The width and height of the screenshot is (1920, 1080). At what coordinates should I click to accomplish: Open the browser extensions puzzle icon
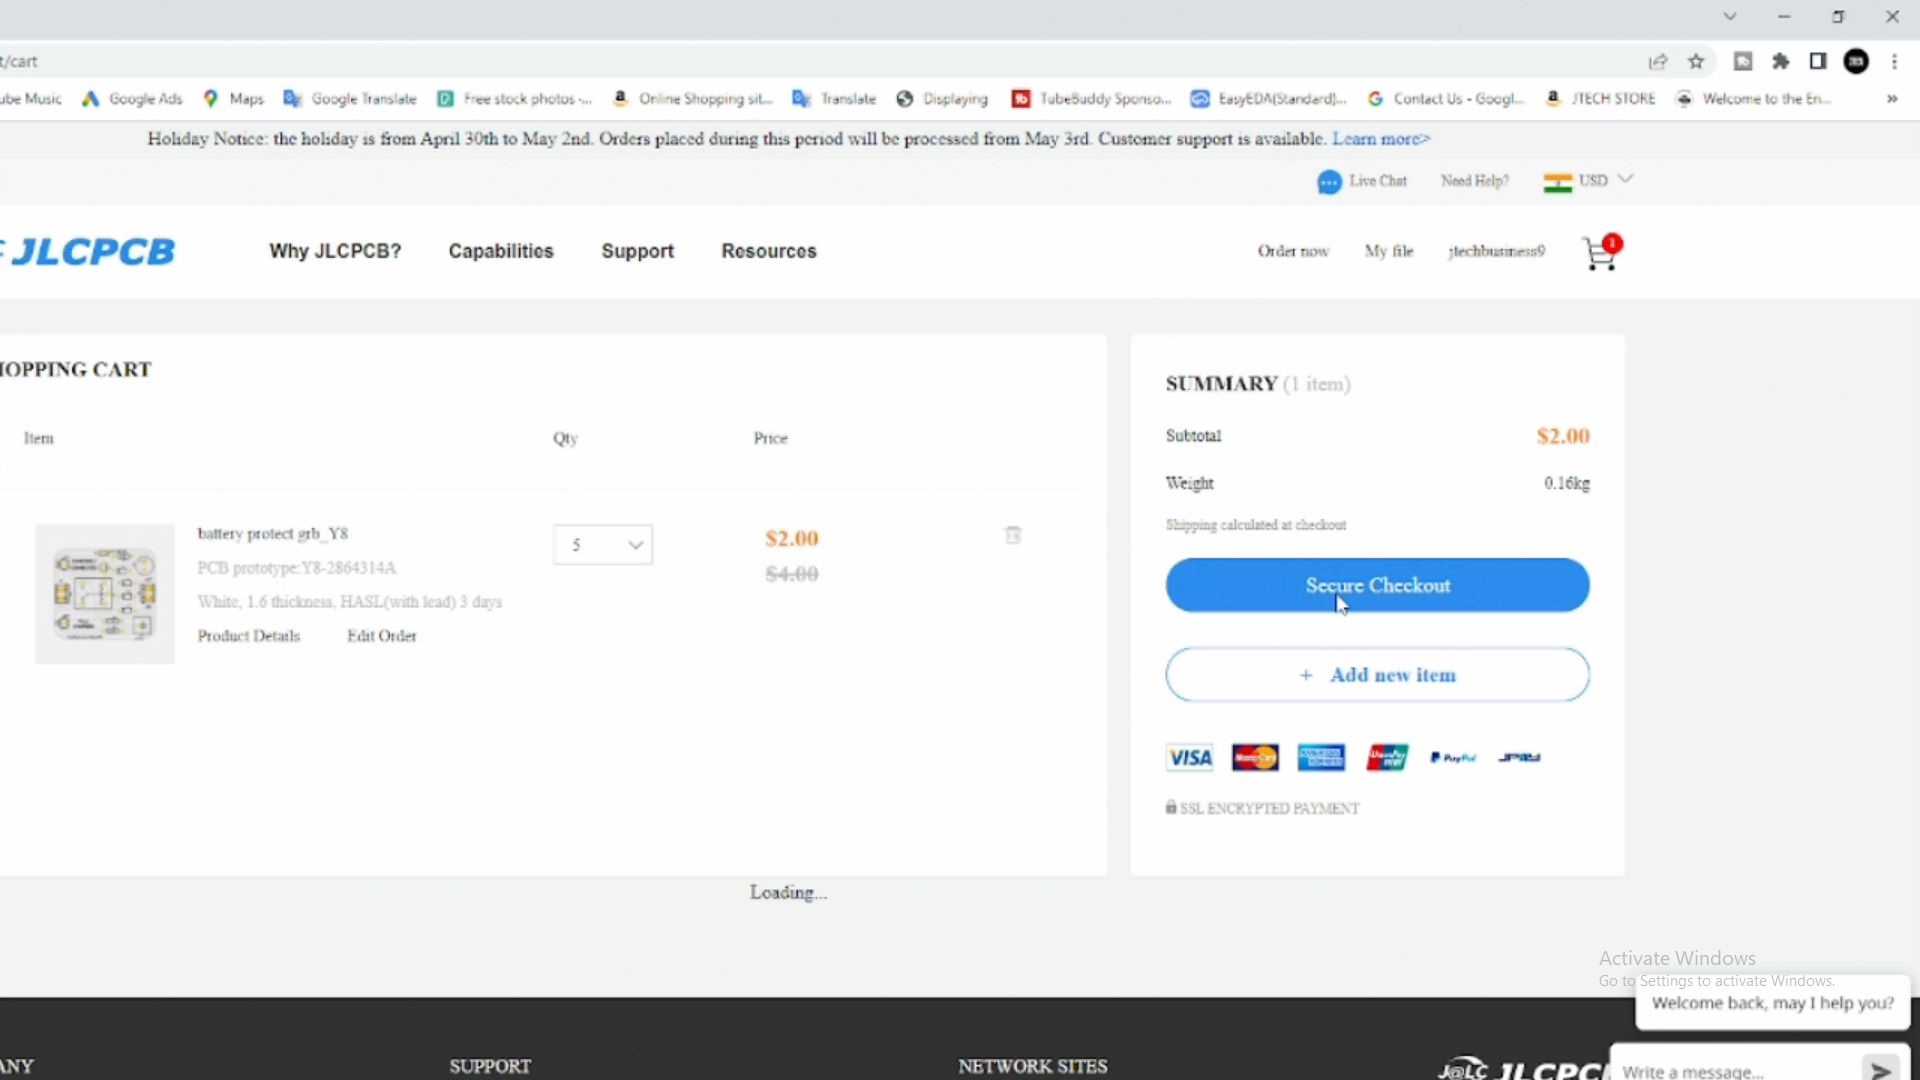pyautogui.click(x=1780, y=62)
